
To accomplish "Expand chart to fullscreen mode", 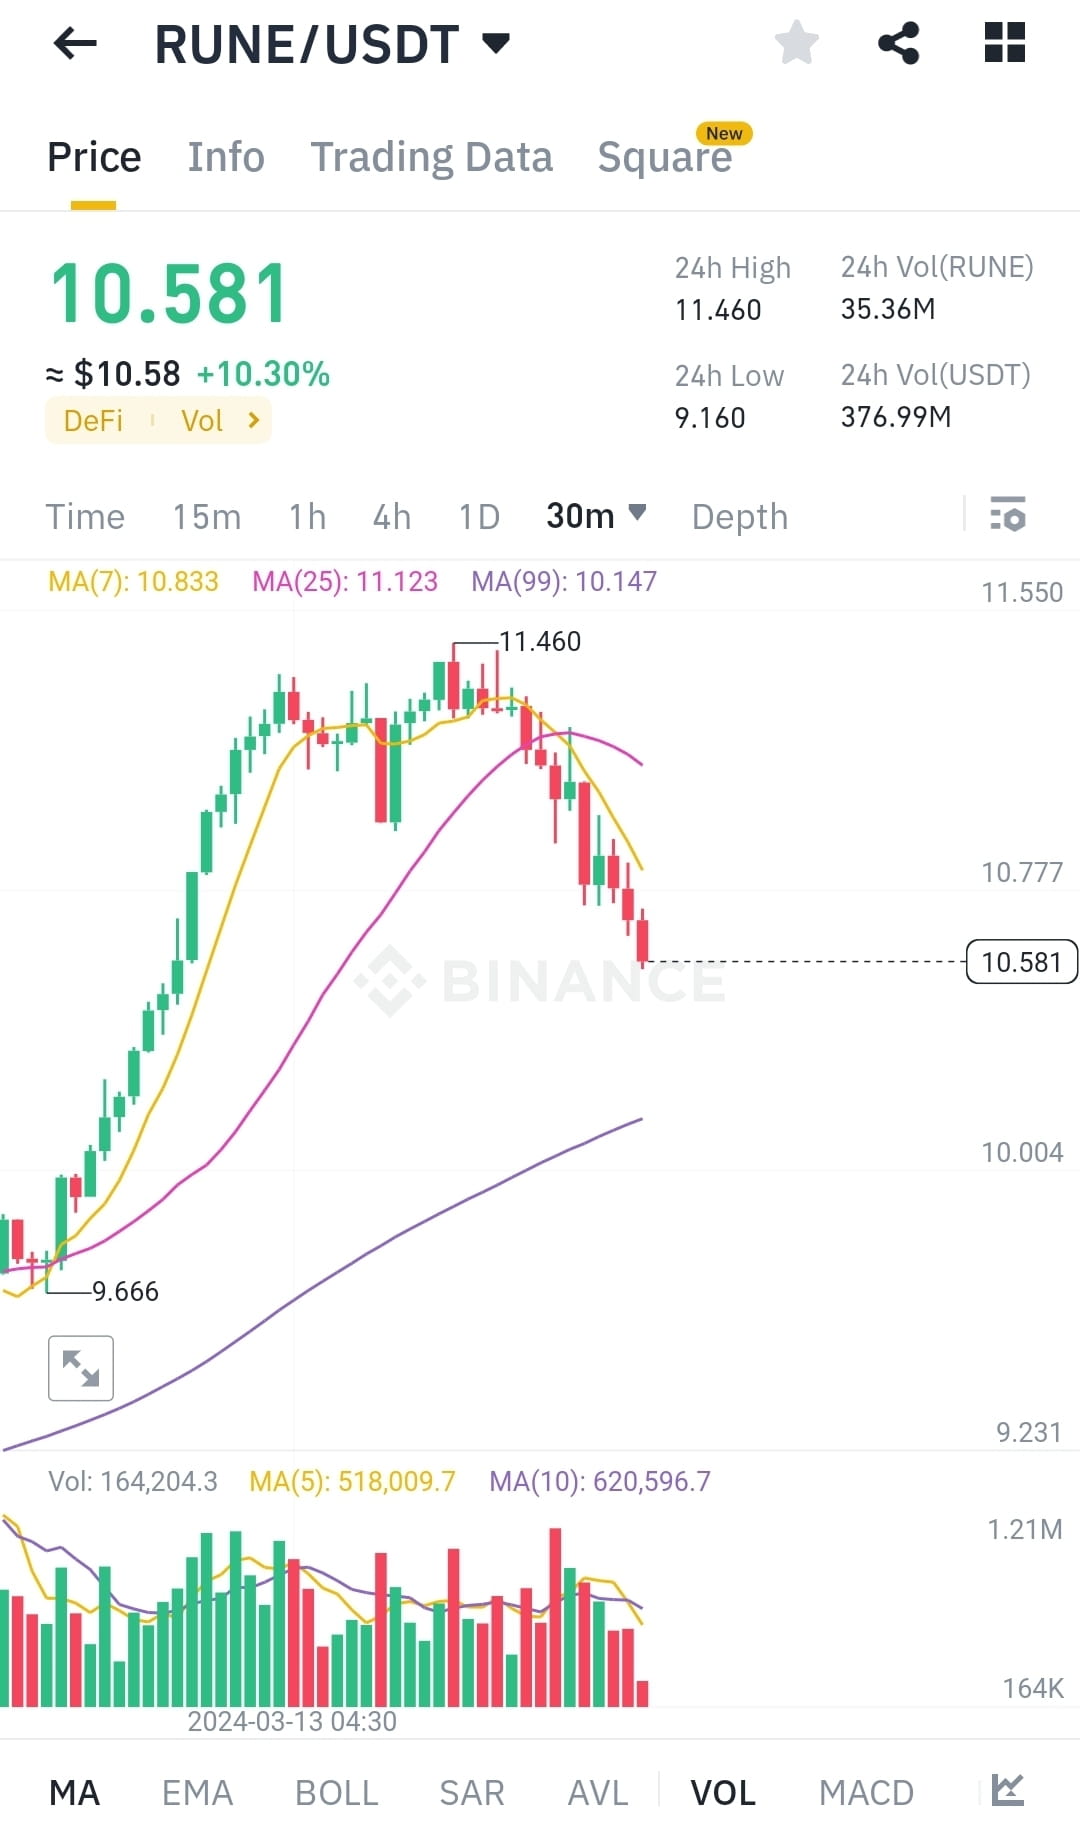I will pos(80,1368).
